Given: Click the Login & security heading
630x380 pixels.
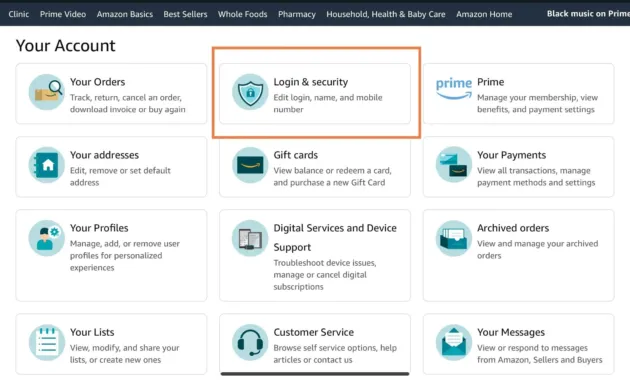Looking at the screenshot, I should (311, 82).
